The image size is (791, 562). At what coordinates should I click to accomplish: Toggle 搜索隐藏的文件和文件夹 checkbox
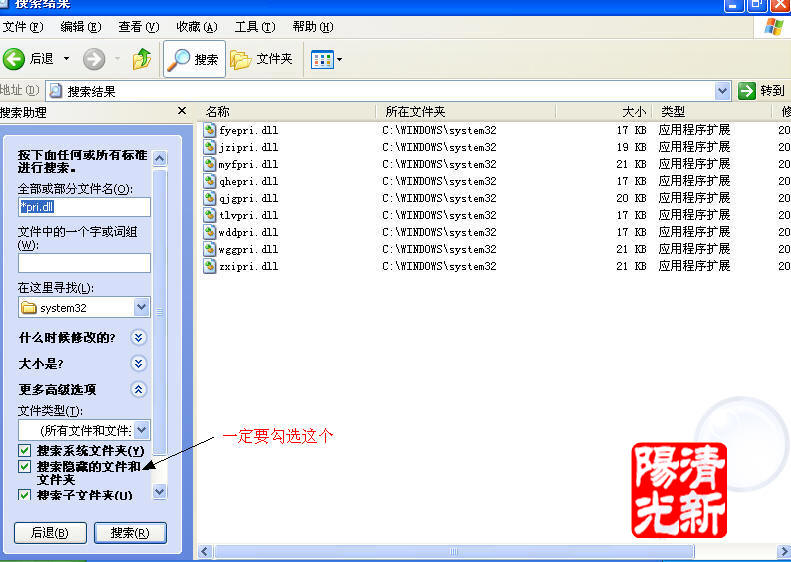[x=24, y=466]
